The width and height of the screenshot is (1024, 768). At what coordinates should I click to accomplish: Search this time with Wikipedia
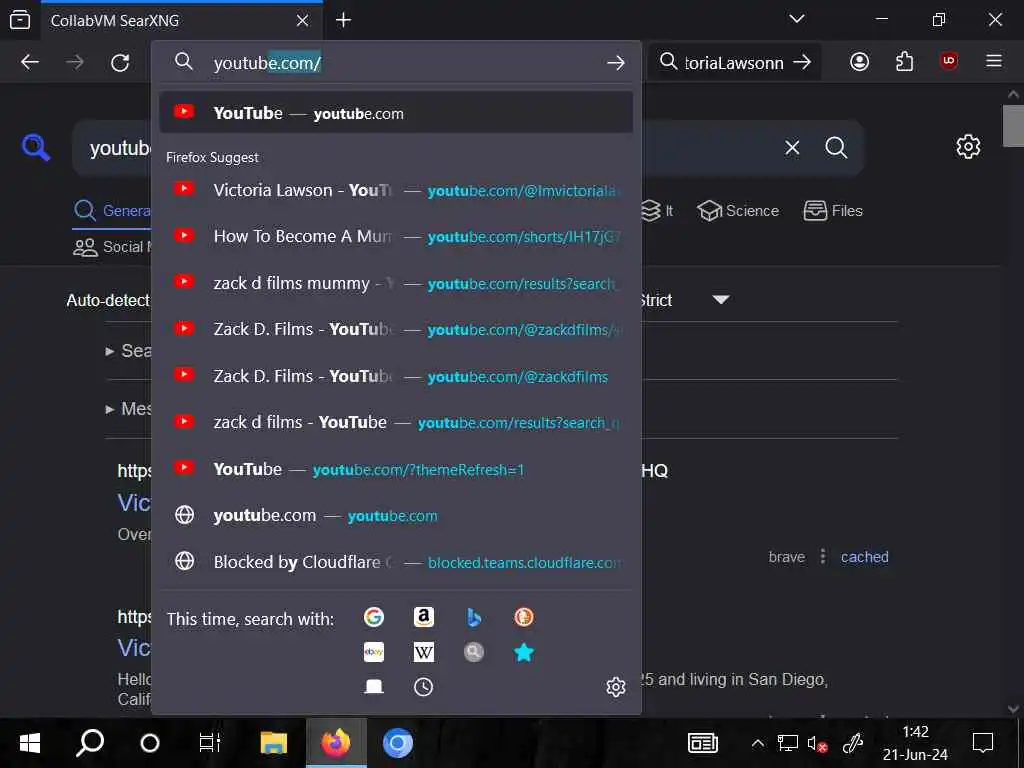[424, 652]
